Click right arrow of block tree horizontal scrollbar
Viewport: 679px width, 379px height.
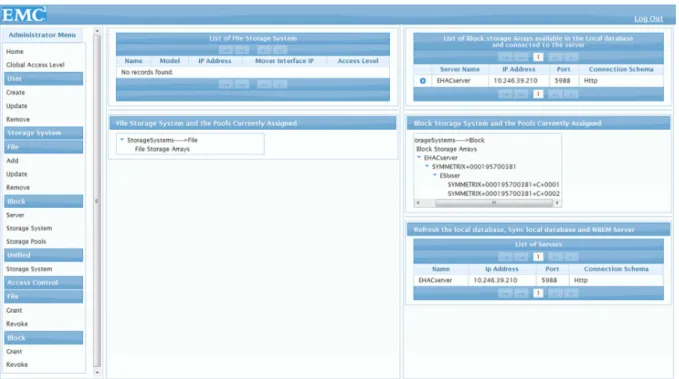(557, 203)
